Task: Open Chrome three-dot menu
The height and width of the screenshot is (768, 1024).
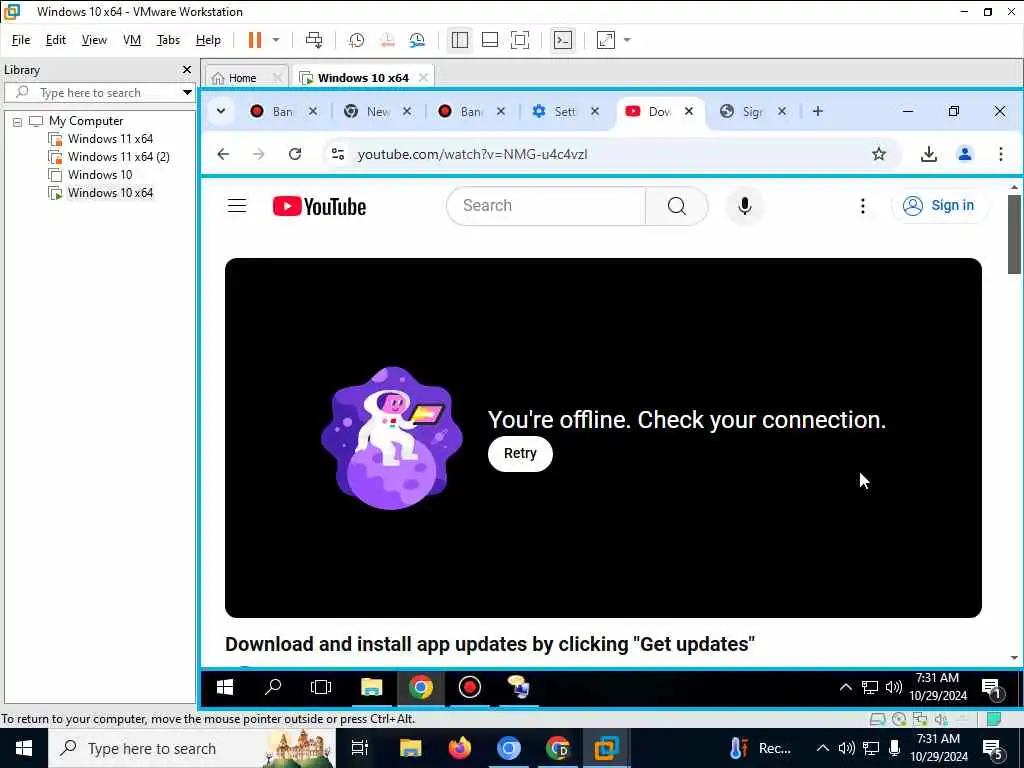Action: tap(1000, 154)
